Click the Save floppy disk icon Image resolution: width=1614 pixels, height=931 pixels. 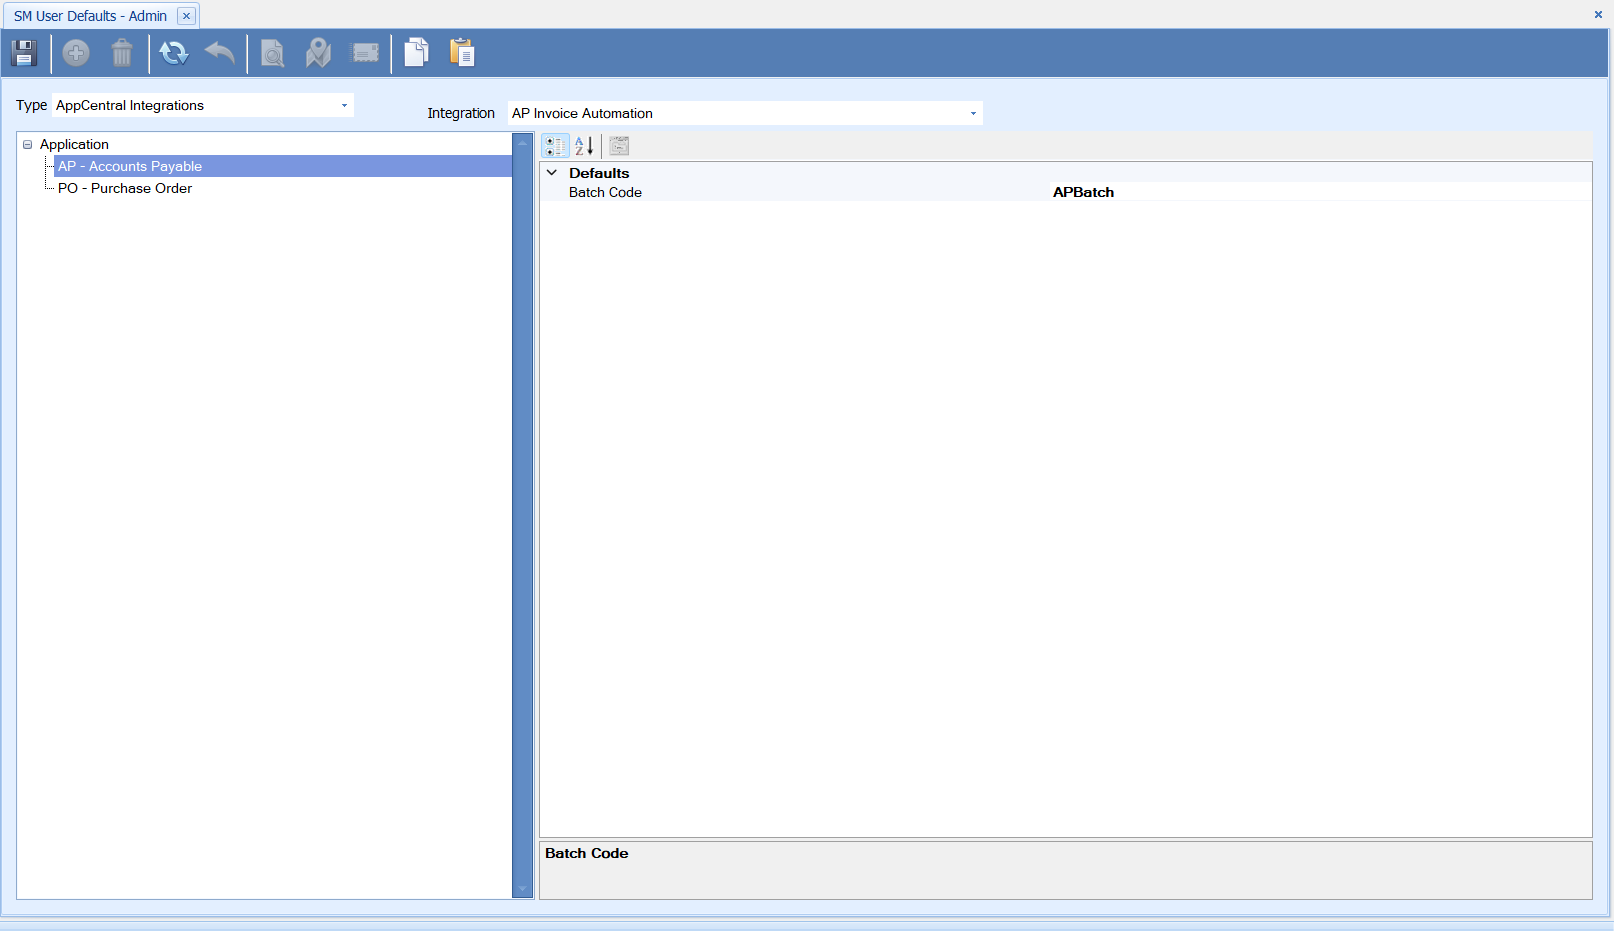point(24,53)
